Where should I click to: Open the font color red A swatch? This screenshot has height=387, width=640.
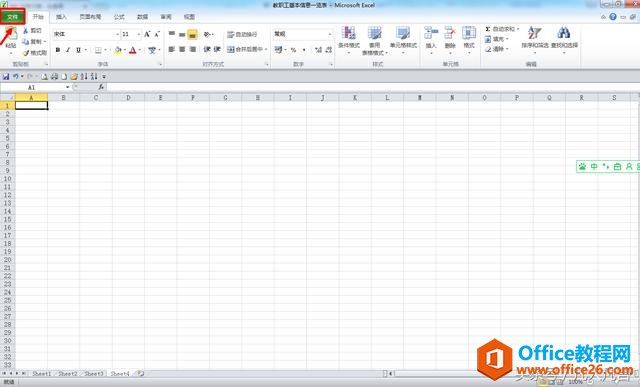pos(133,50)
